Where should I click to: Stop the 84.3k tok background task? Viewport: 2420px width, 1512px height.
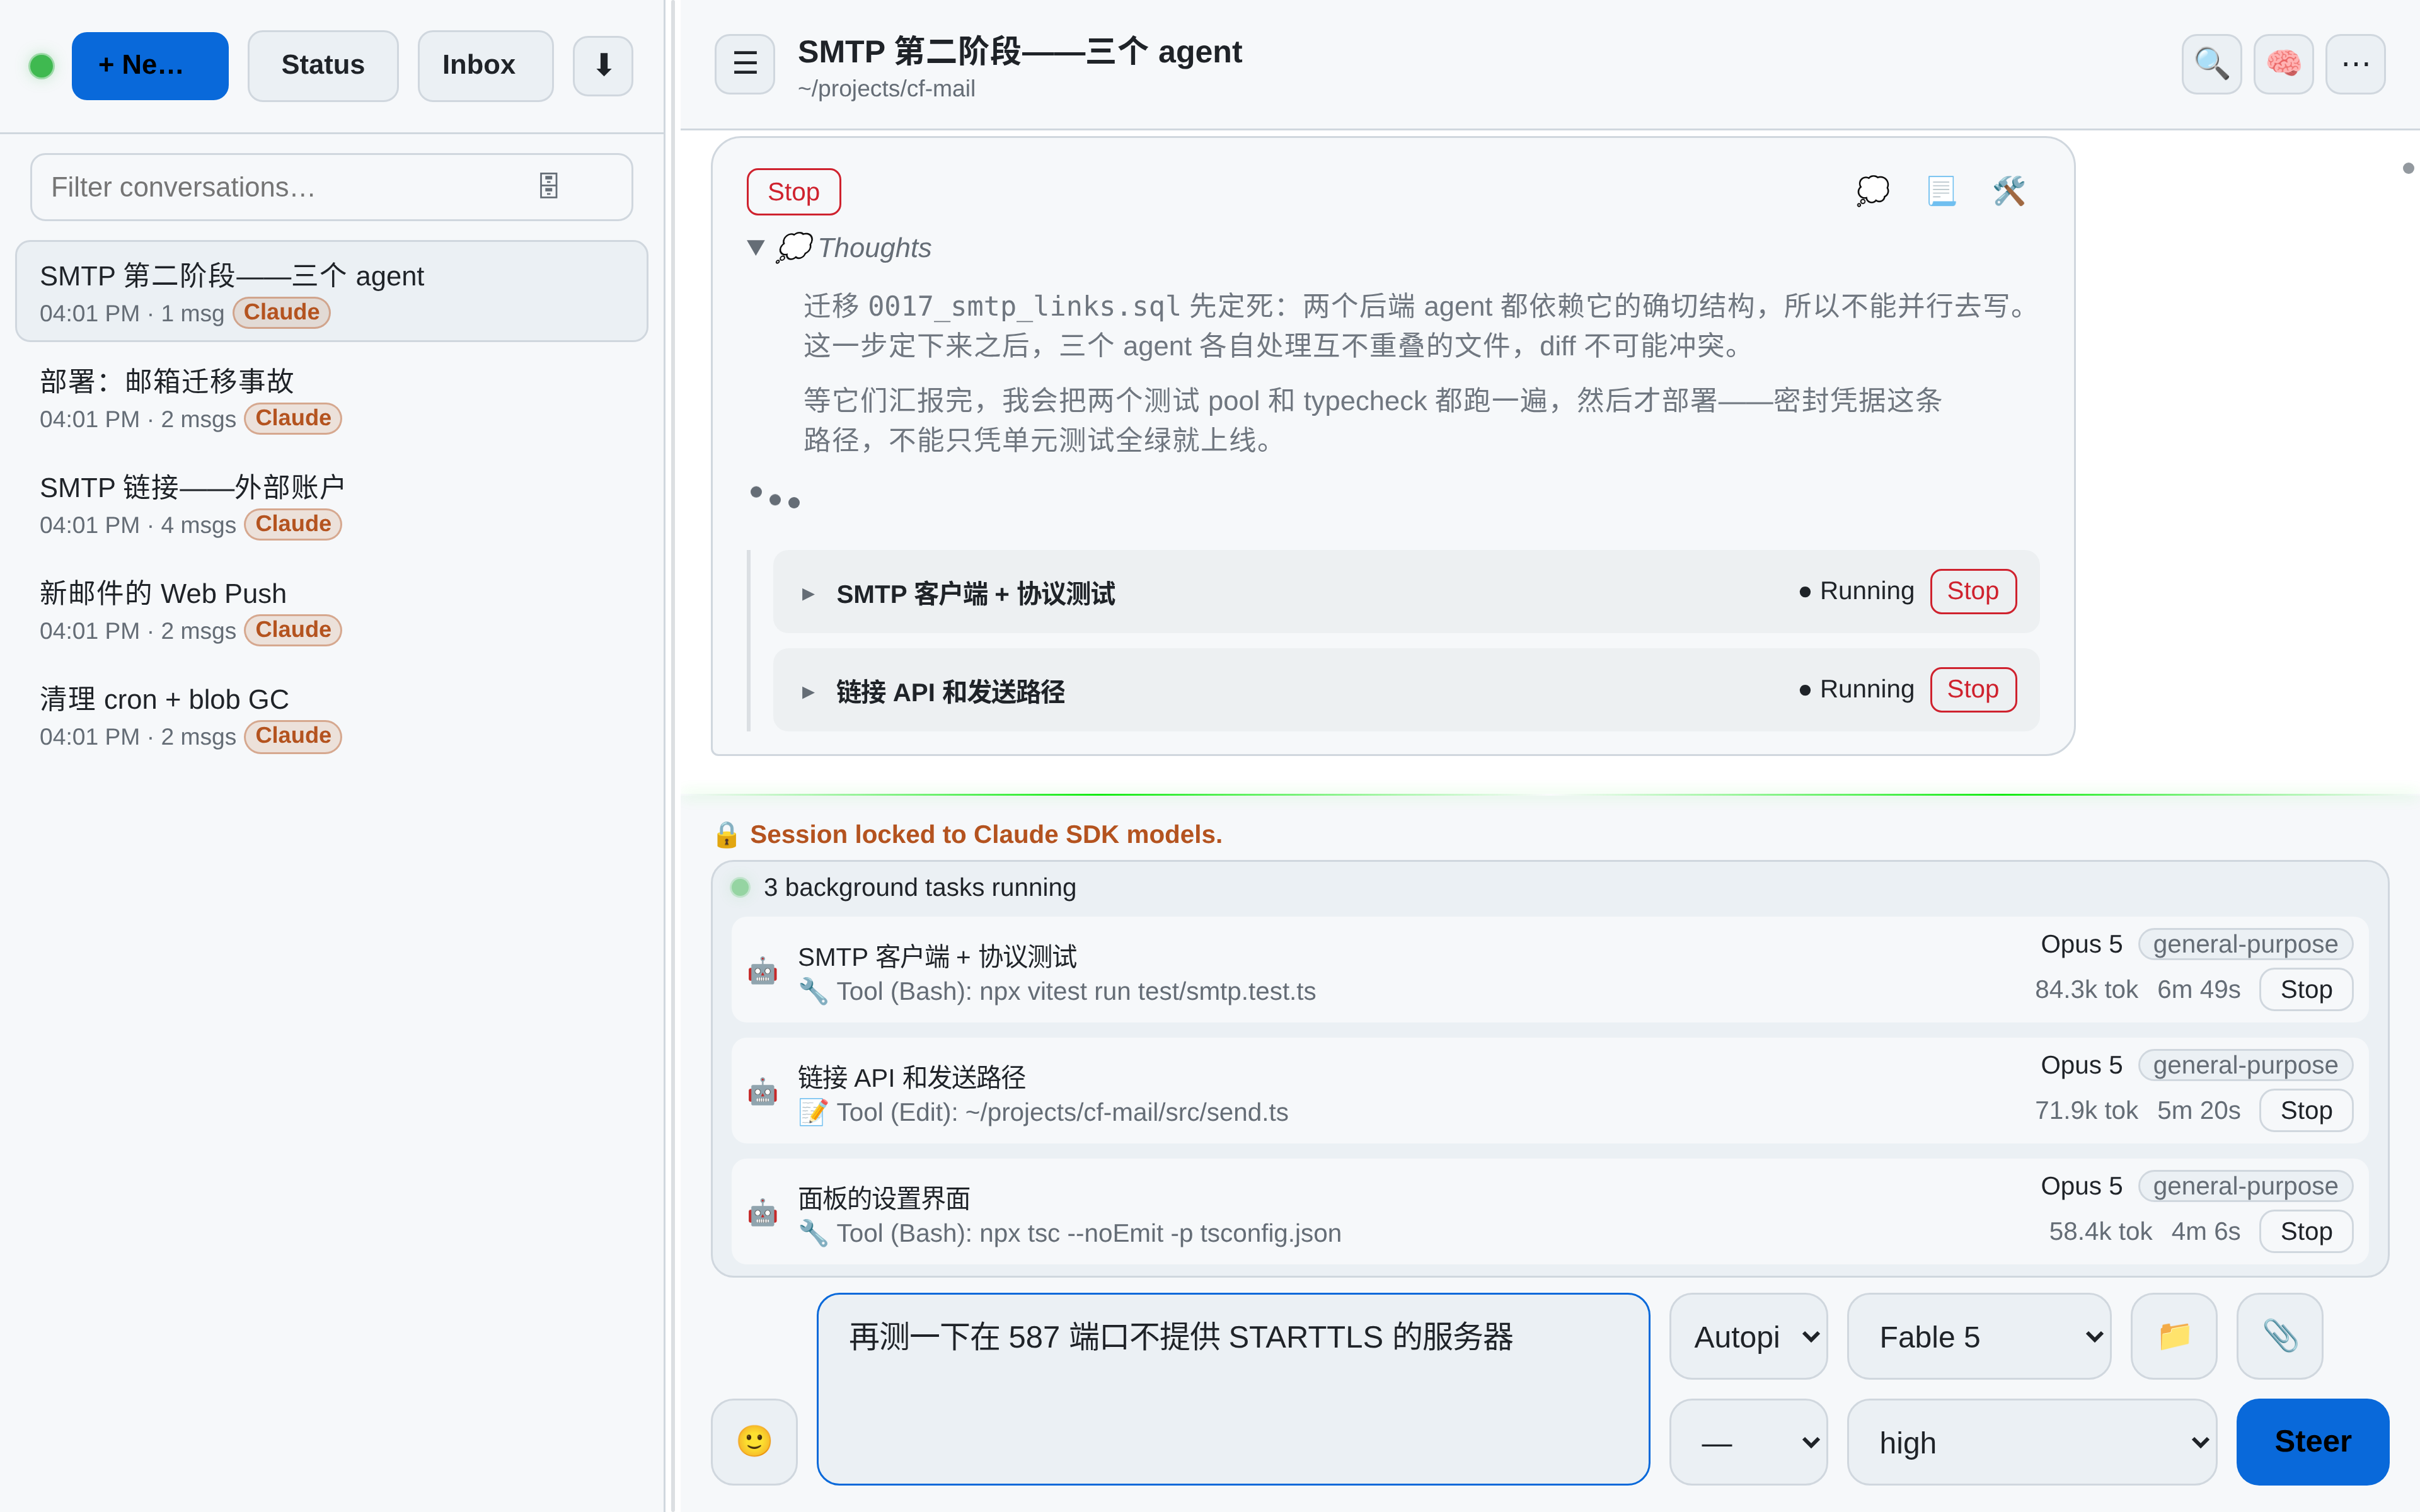click(2305, 989)
